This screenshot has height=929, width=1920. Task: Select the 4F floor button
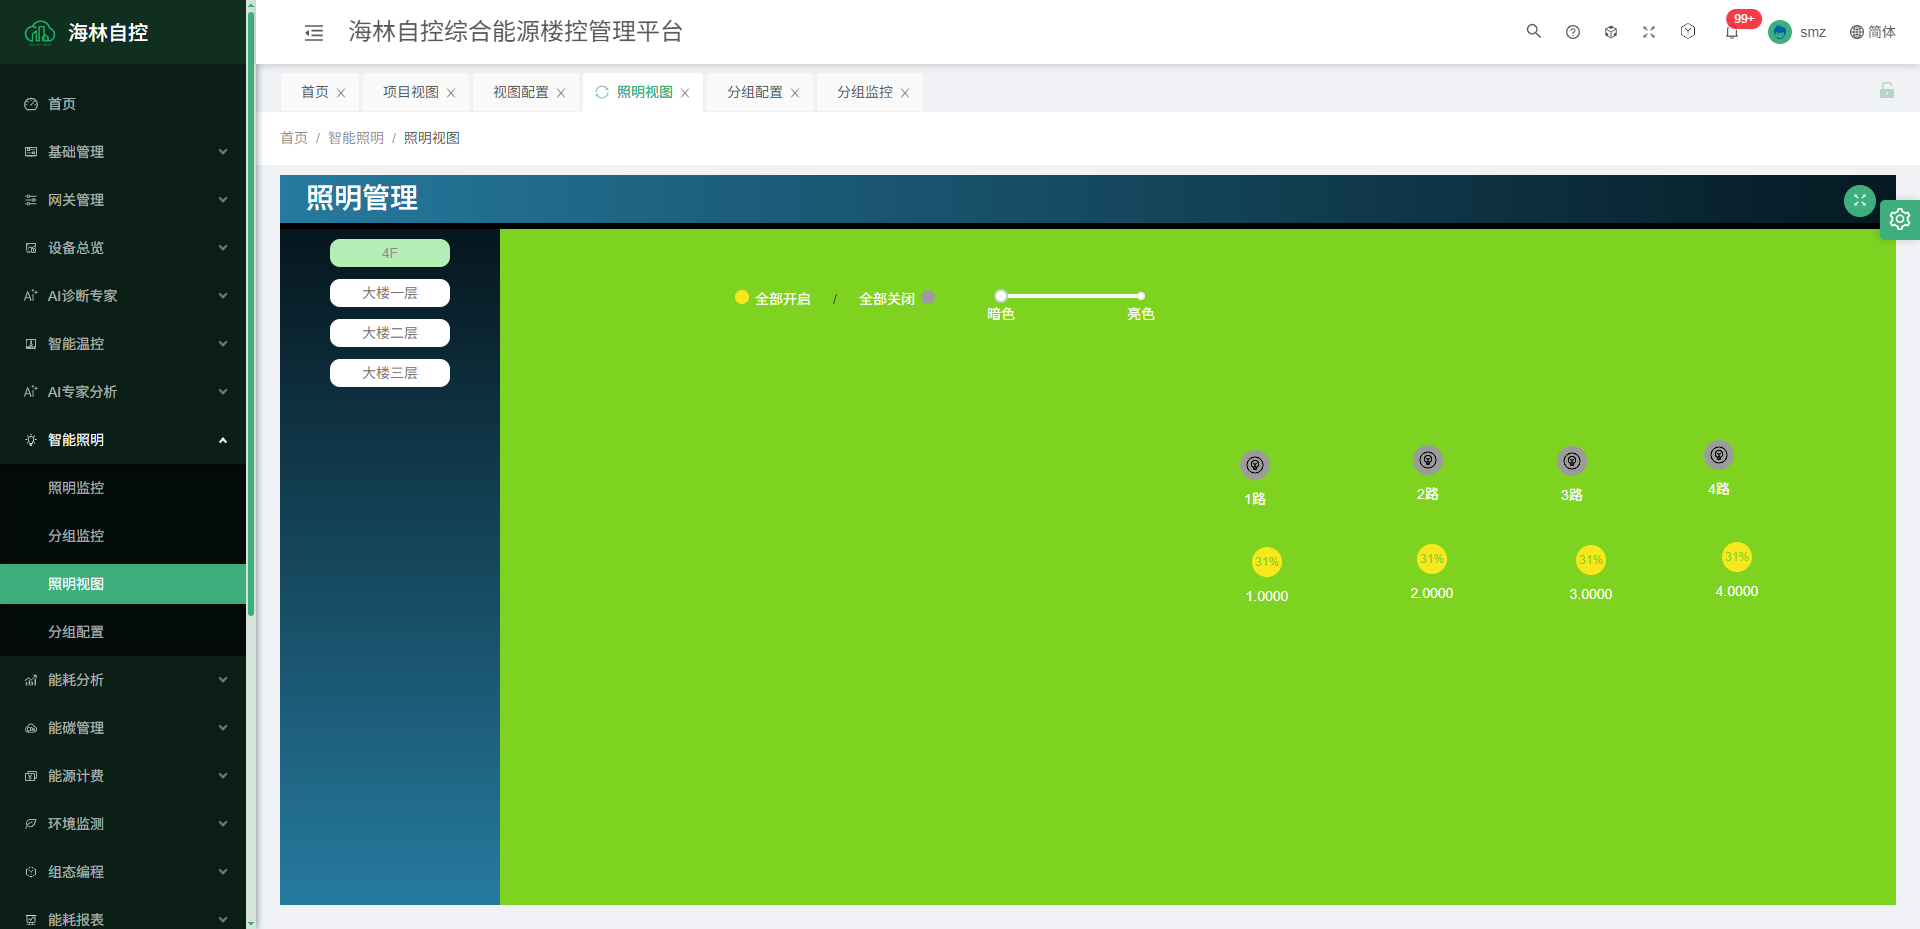[390, 253]
